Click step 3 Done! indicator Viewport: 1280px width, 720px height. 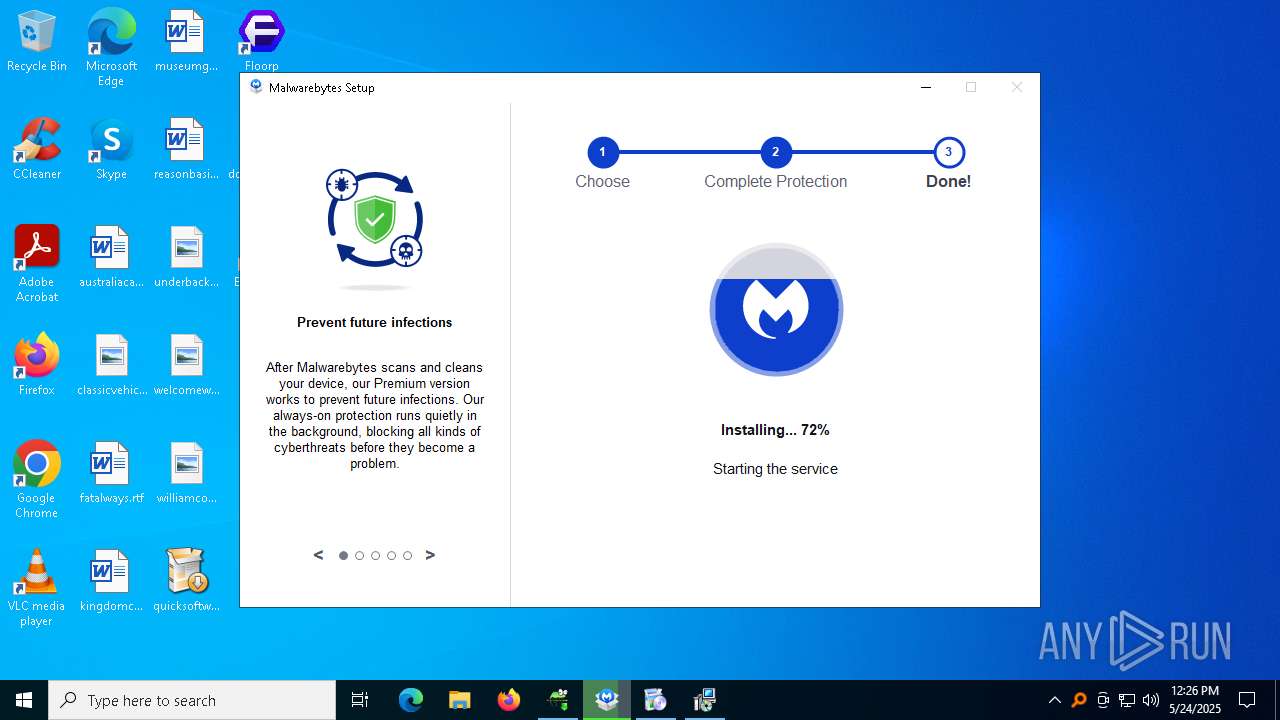pyautogui.click(x=948, y=152)
